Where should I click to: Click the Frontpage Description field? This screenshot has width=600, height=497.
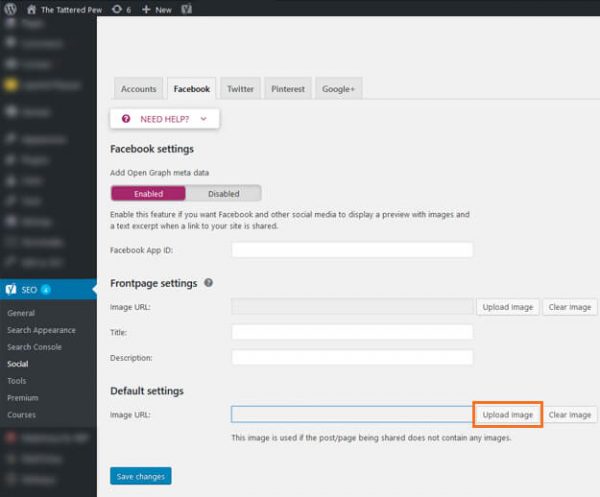[352, 357]
